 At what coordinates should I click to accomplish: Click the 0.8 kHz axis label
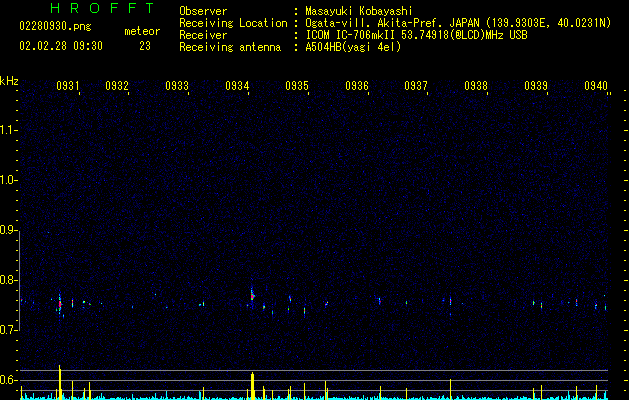[x=8, y=280]
